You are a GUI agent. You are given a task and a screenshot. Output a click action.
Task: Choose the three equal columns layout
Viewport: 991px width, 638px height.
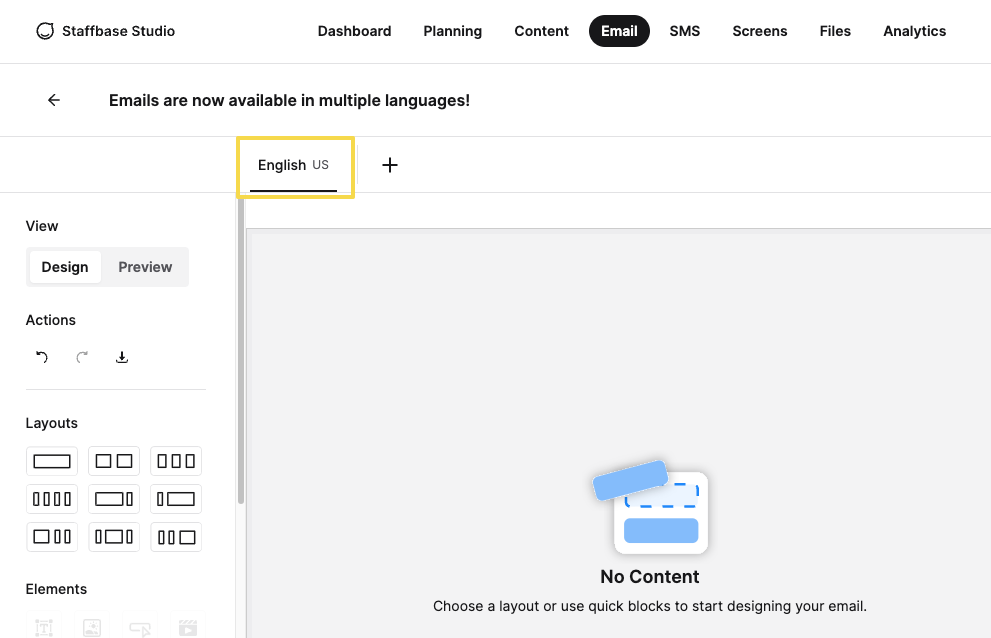[x=176, y=461]
